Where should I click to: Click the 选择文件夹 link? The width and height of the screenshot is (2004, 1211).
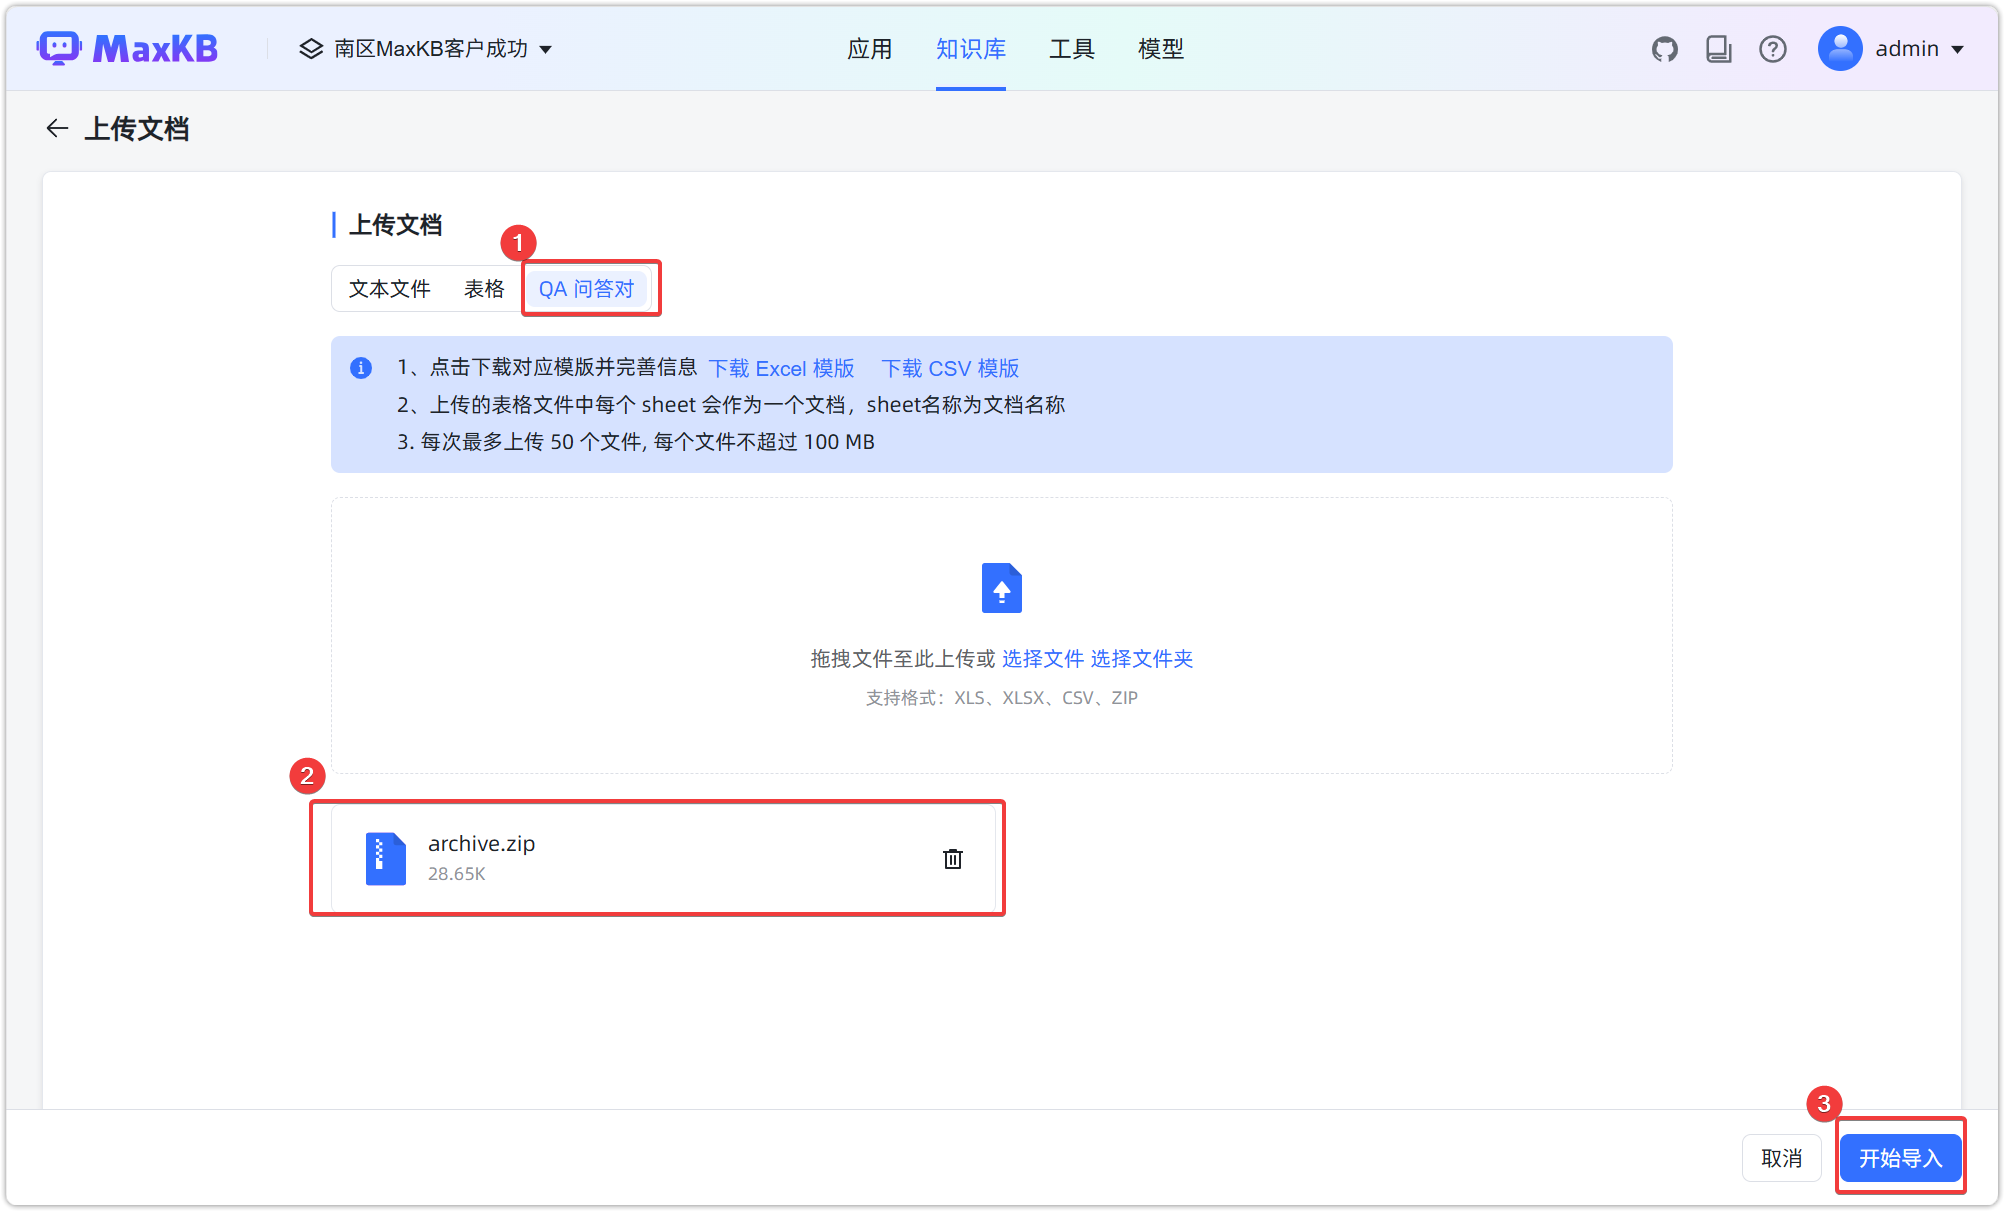(1142, 658)
